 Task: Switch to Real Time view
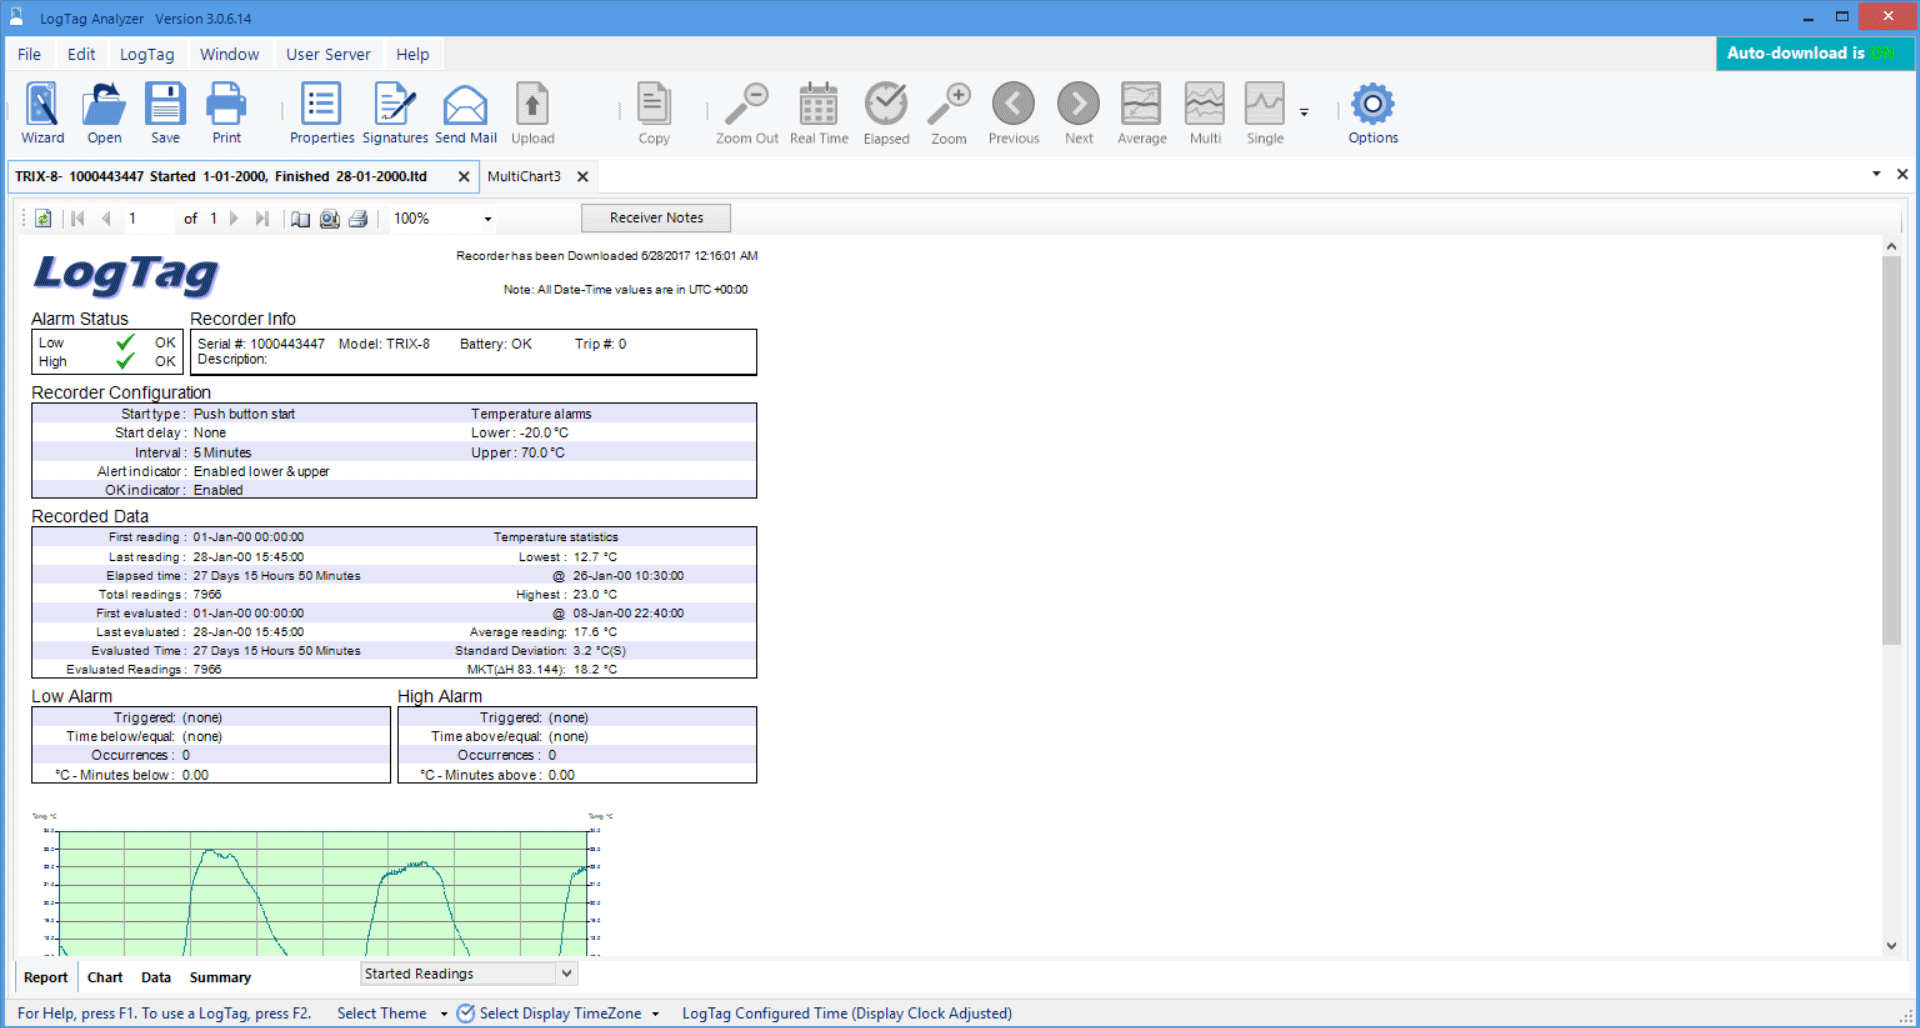[818, 110]
